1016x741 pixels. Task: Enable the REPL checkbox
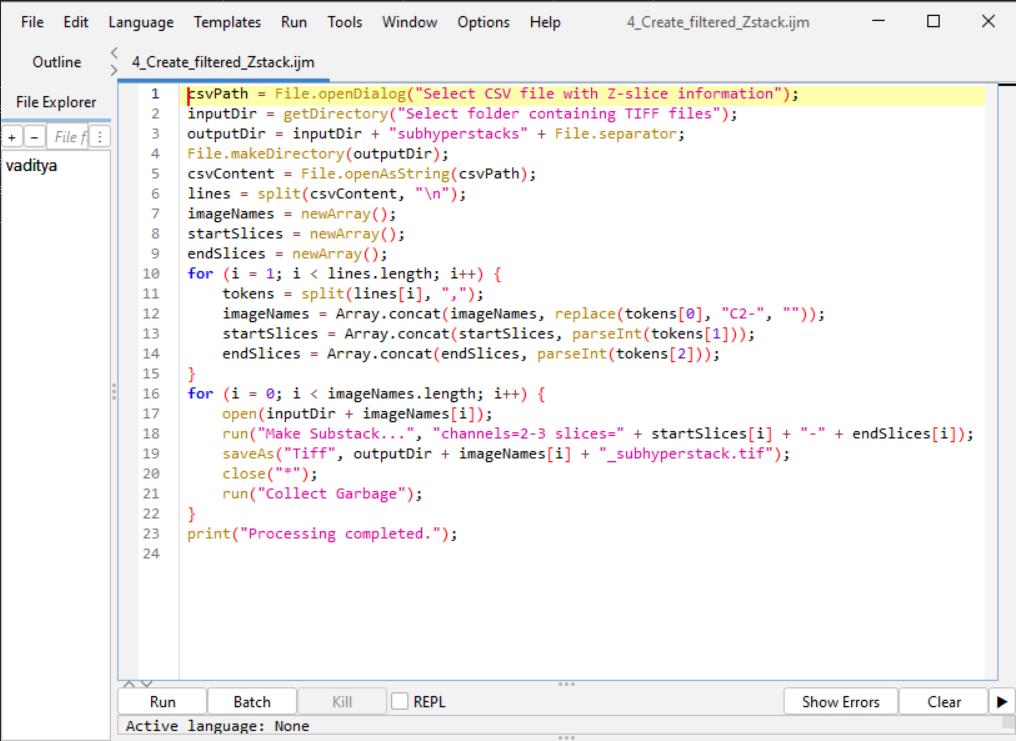400,701
